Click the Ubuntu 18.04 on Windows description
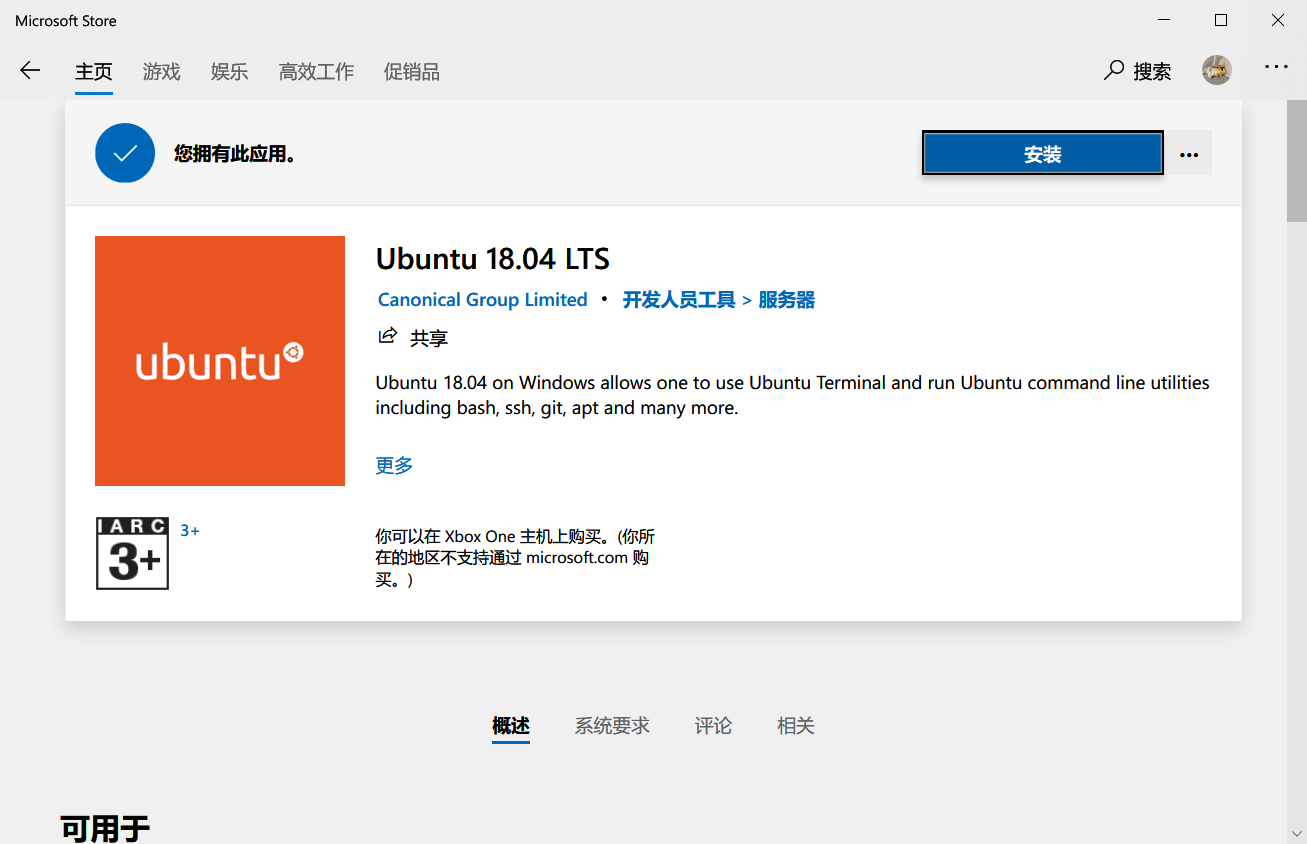1307x844 pixels. tap(792, 395)
